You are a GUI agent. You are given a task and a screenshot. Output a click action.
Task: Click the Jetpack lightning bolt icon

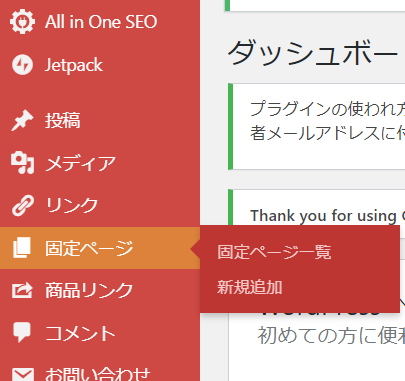click(22, 65)
